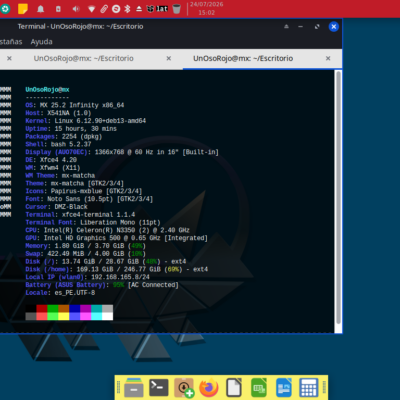Open the file manager in the dock

click(x=134, y=388)
